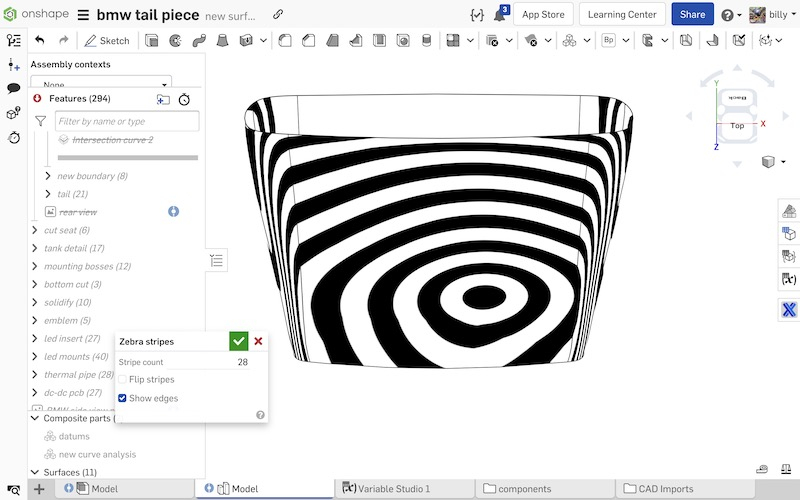Select the Chamfer tool
The width and height of the screenshot is (800, 500).
click(x=309, y=40)
